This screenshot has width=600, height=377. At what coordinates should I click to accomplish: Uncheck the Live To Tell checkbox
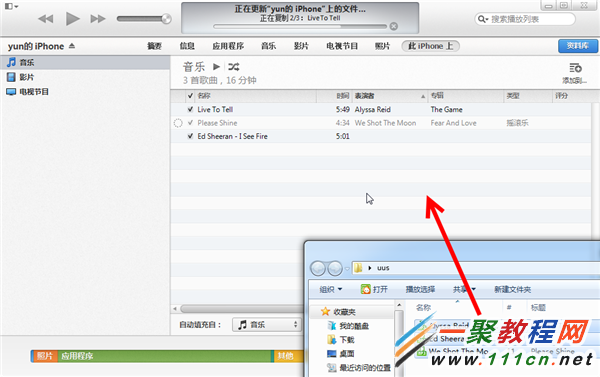(190, 109)
